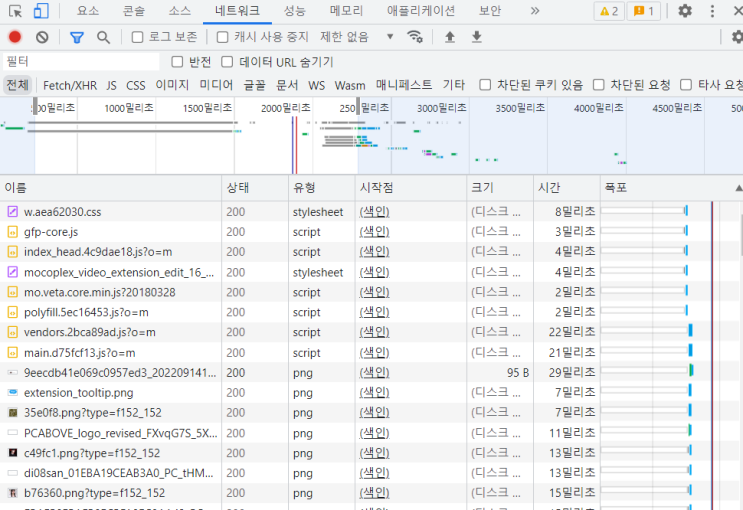Switch to the 소스 tab

pyautogui.click(x=180, y=11)
